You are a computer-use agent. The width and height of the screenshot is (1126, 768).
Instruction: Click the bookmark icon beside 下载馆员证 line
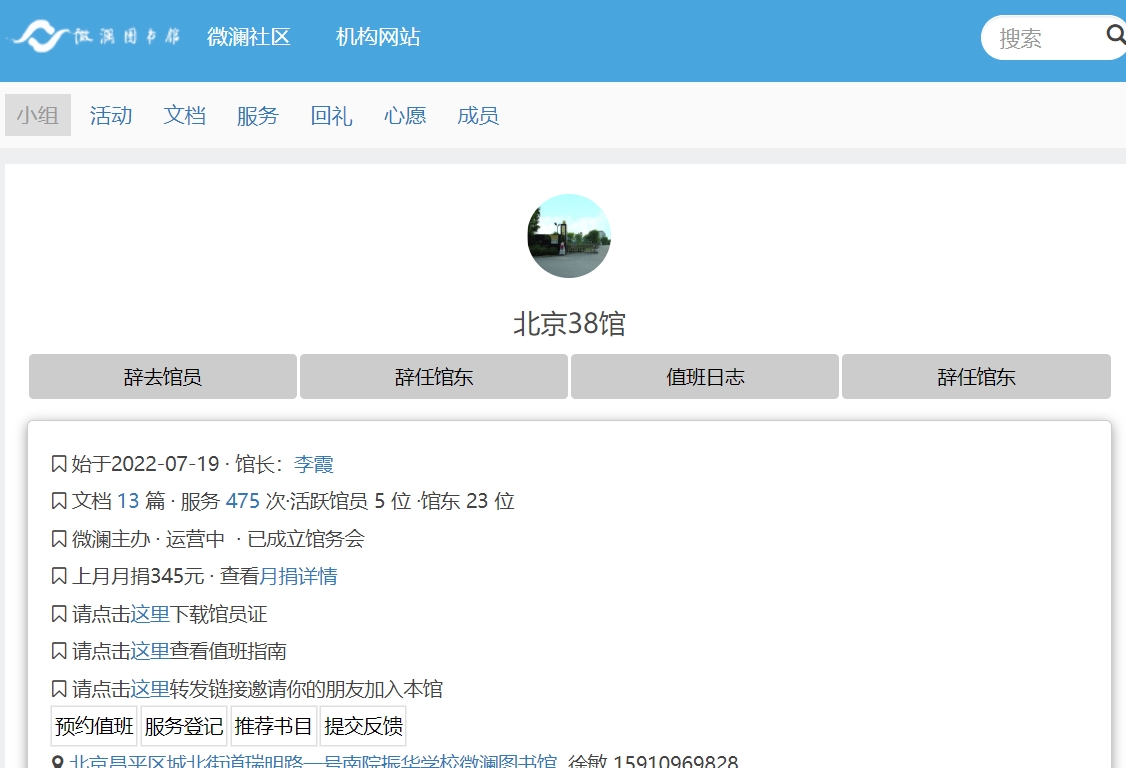[59, 614]
